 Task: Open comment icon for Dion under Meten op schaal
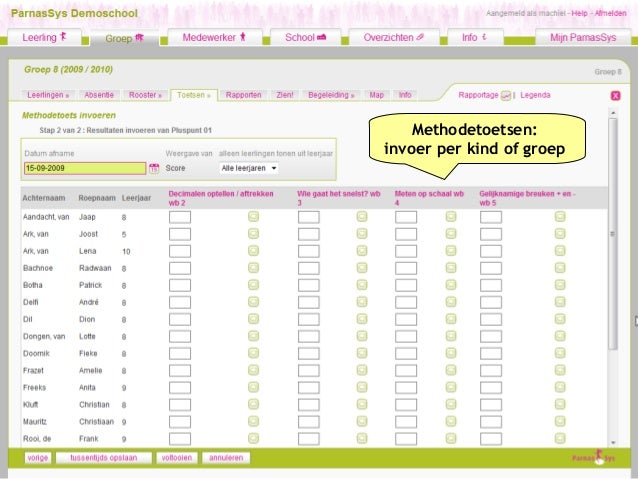451,319
